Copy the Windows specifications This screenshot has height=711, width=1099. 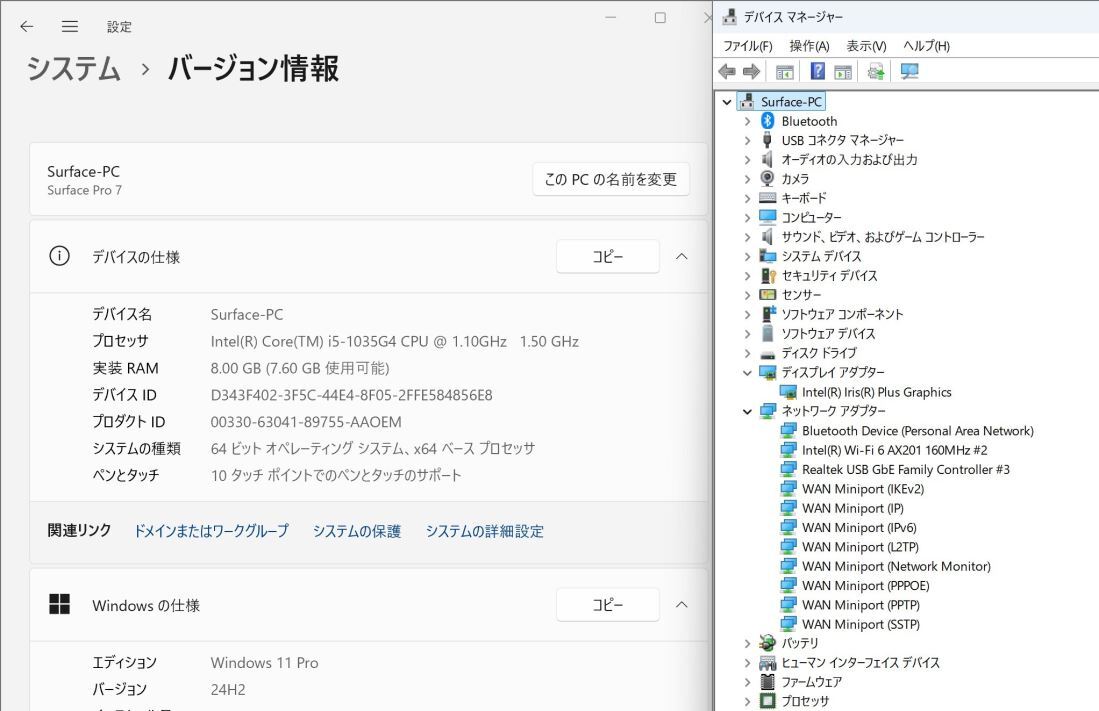pyautogui.click(x=608, y=604)
